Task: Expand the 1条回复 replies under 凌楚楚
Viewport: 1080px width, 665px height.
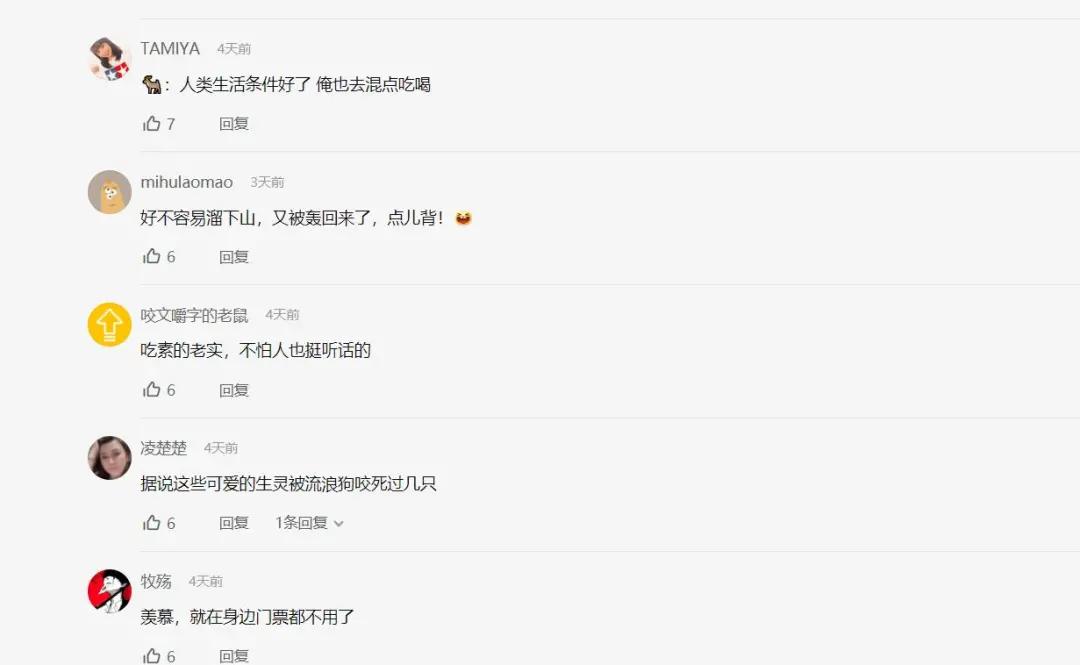Action: point(309,523)
